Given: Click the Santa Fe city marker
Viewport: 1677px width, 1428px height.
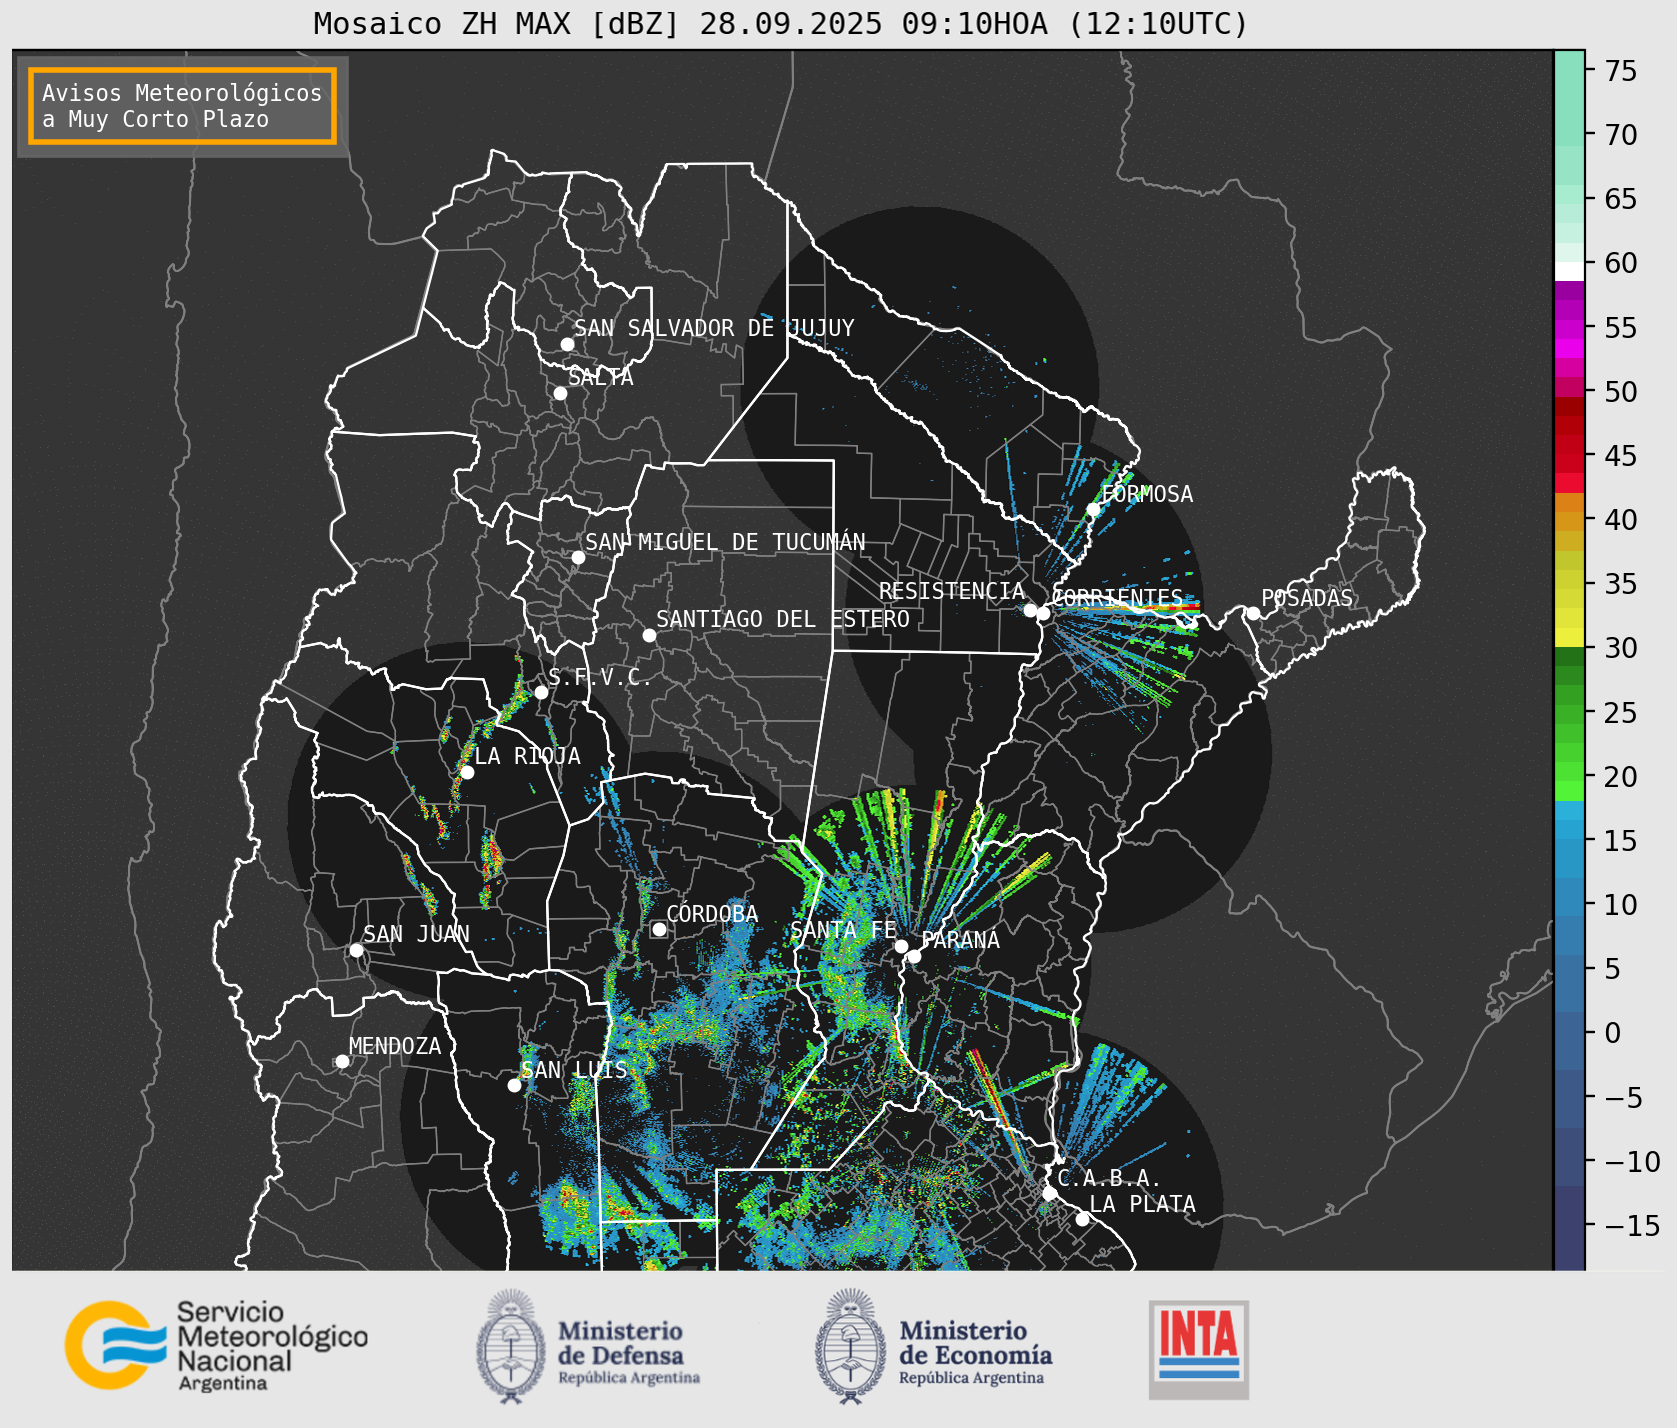Looking at the screenshot, I should [x=901, y=946].
